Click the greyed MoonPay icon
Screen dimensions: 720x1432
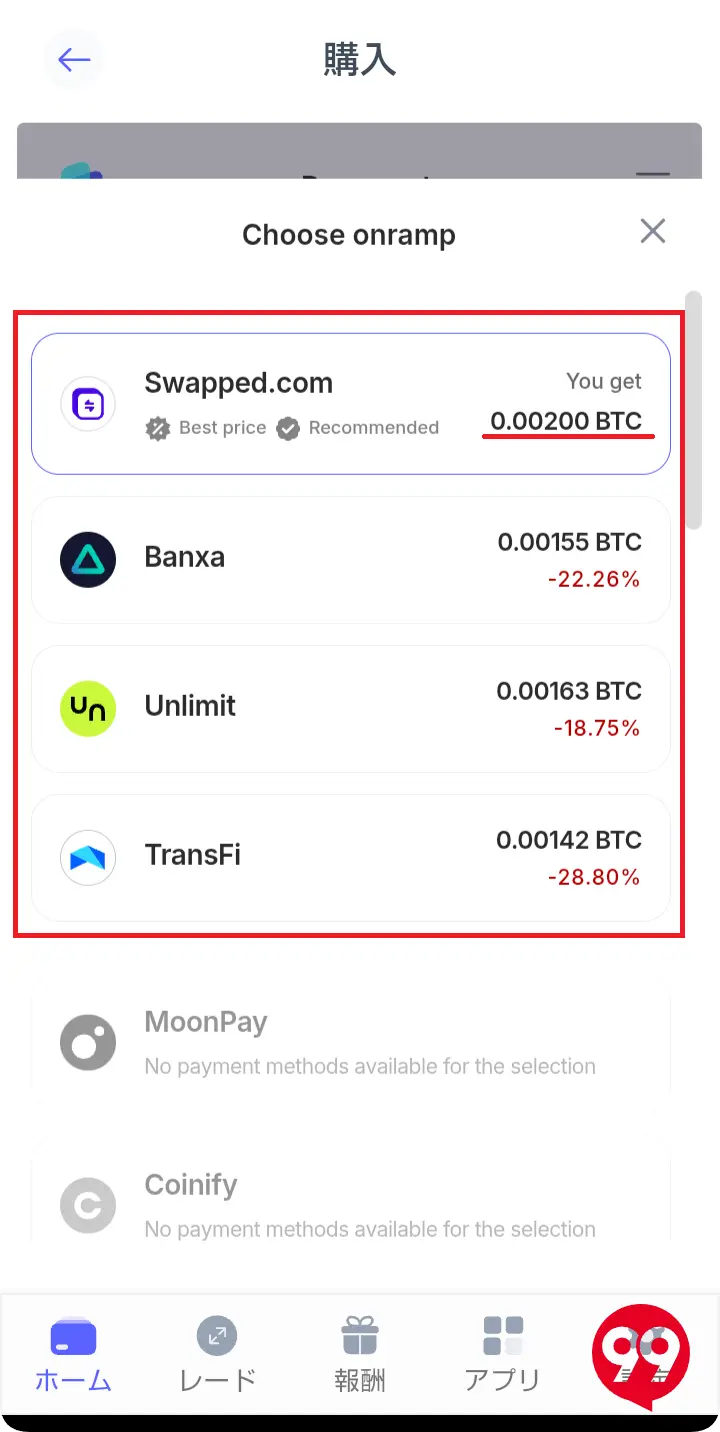tap(88, 1042)
